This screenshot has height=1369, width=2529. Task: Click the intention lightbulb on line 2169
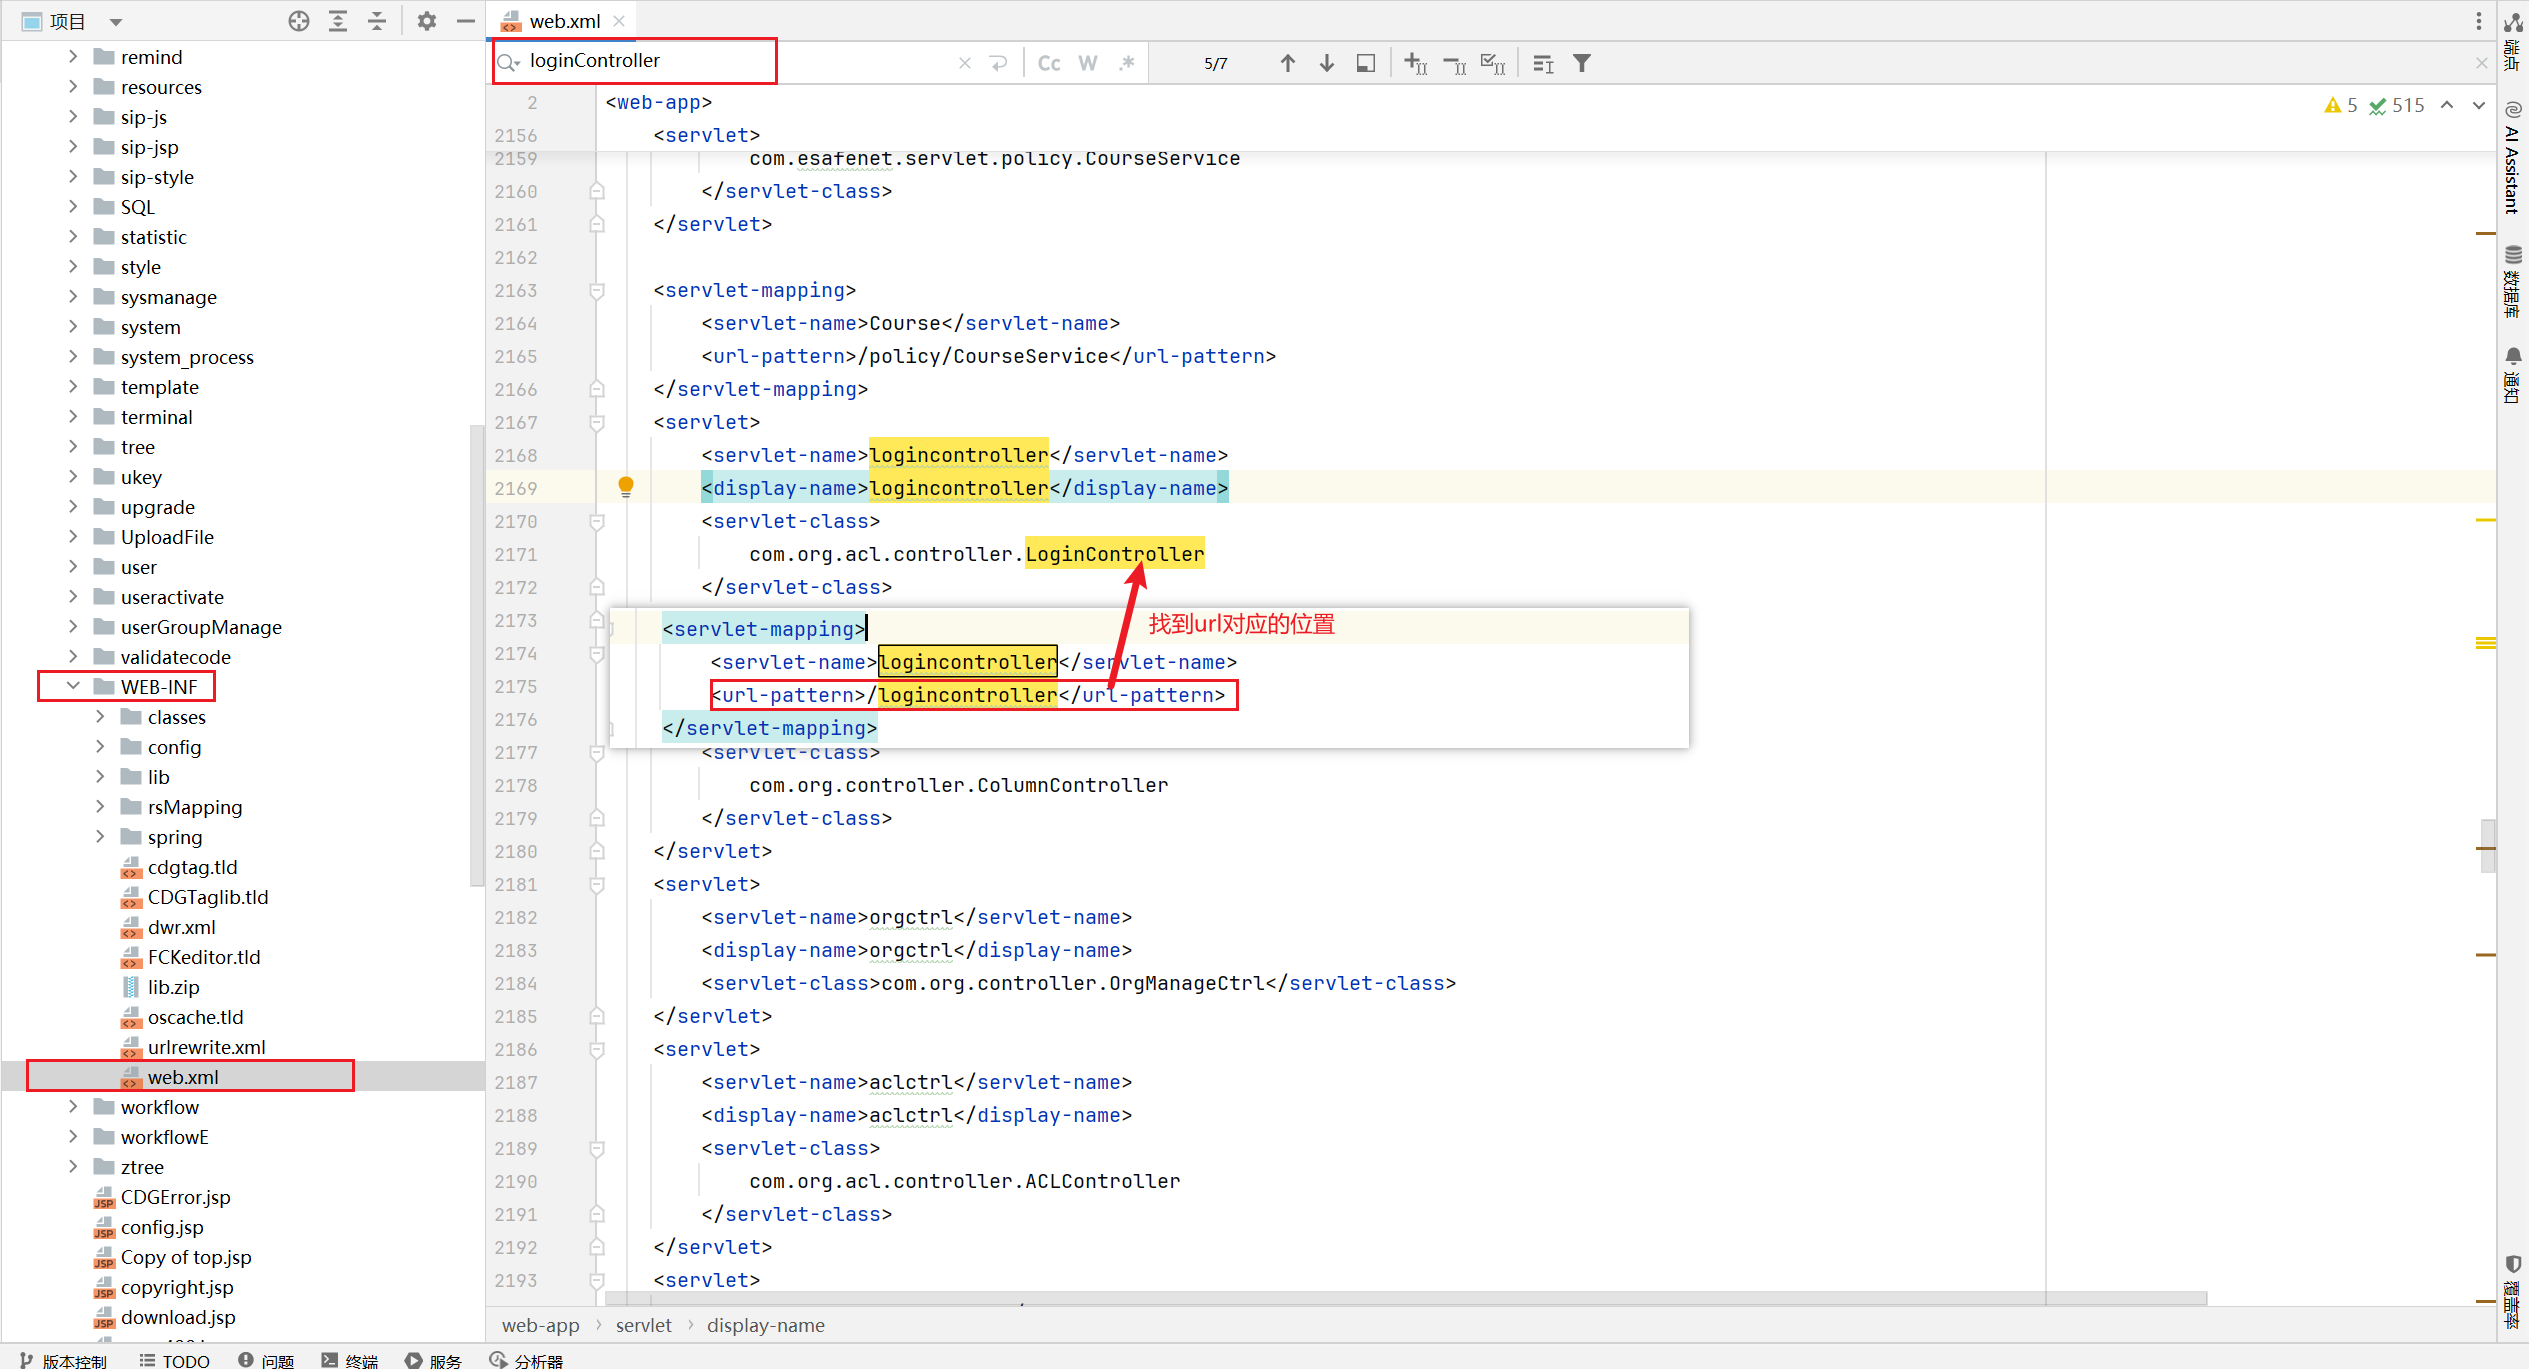(x=626, y=487)
